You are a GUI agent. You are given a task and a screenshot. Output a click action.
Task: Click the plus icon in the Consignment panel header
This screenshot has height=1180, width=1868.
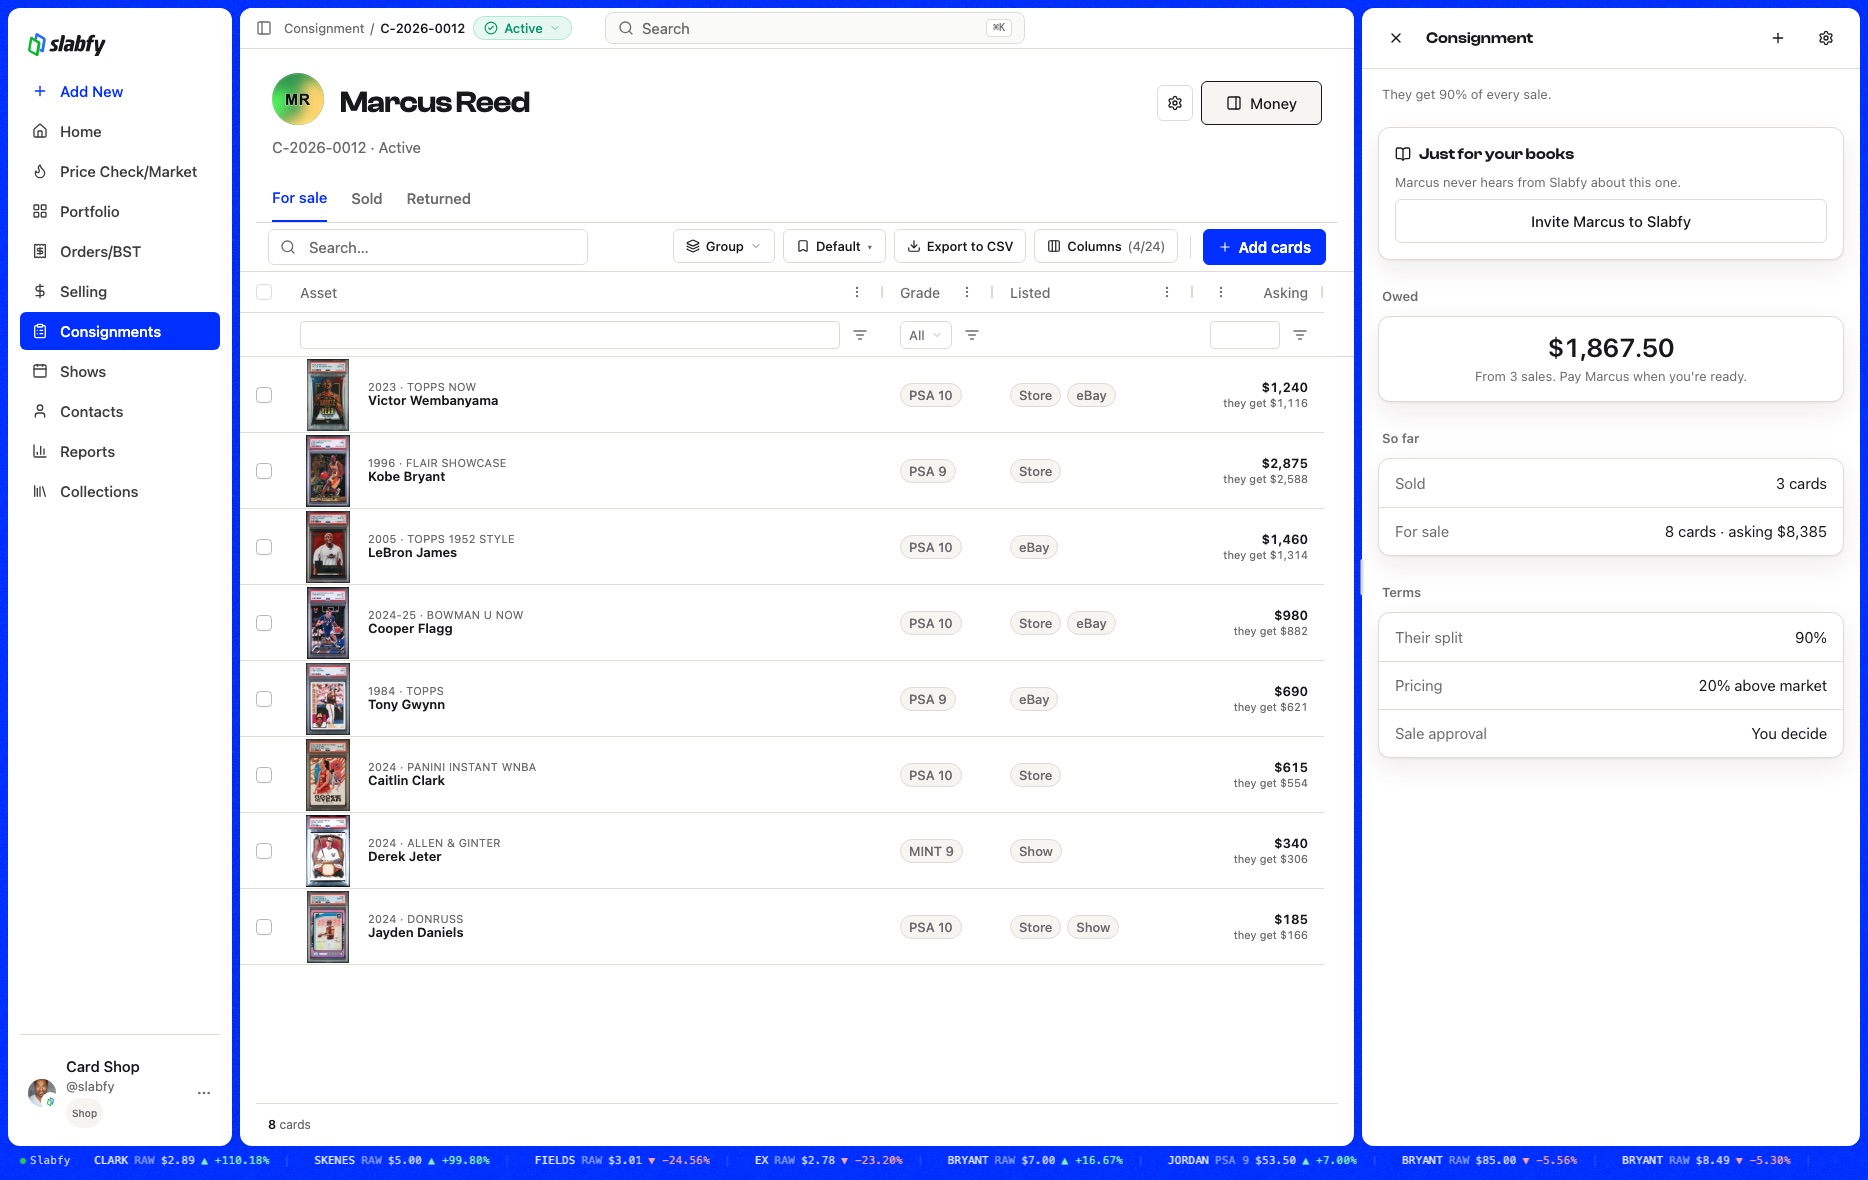tap(1778, 38)
